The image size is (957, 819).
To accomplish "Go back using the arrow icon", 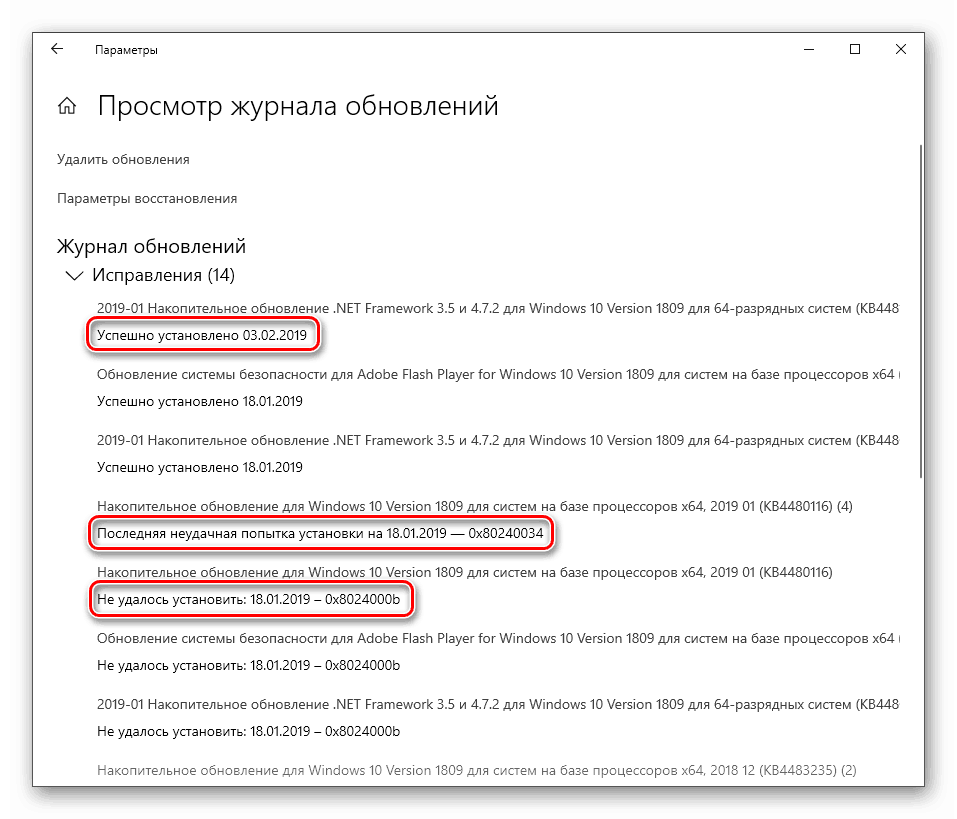I will (57, 49).
